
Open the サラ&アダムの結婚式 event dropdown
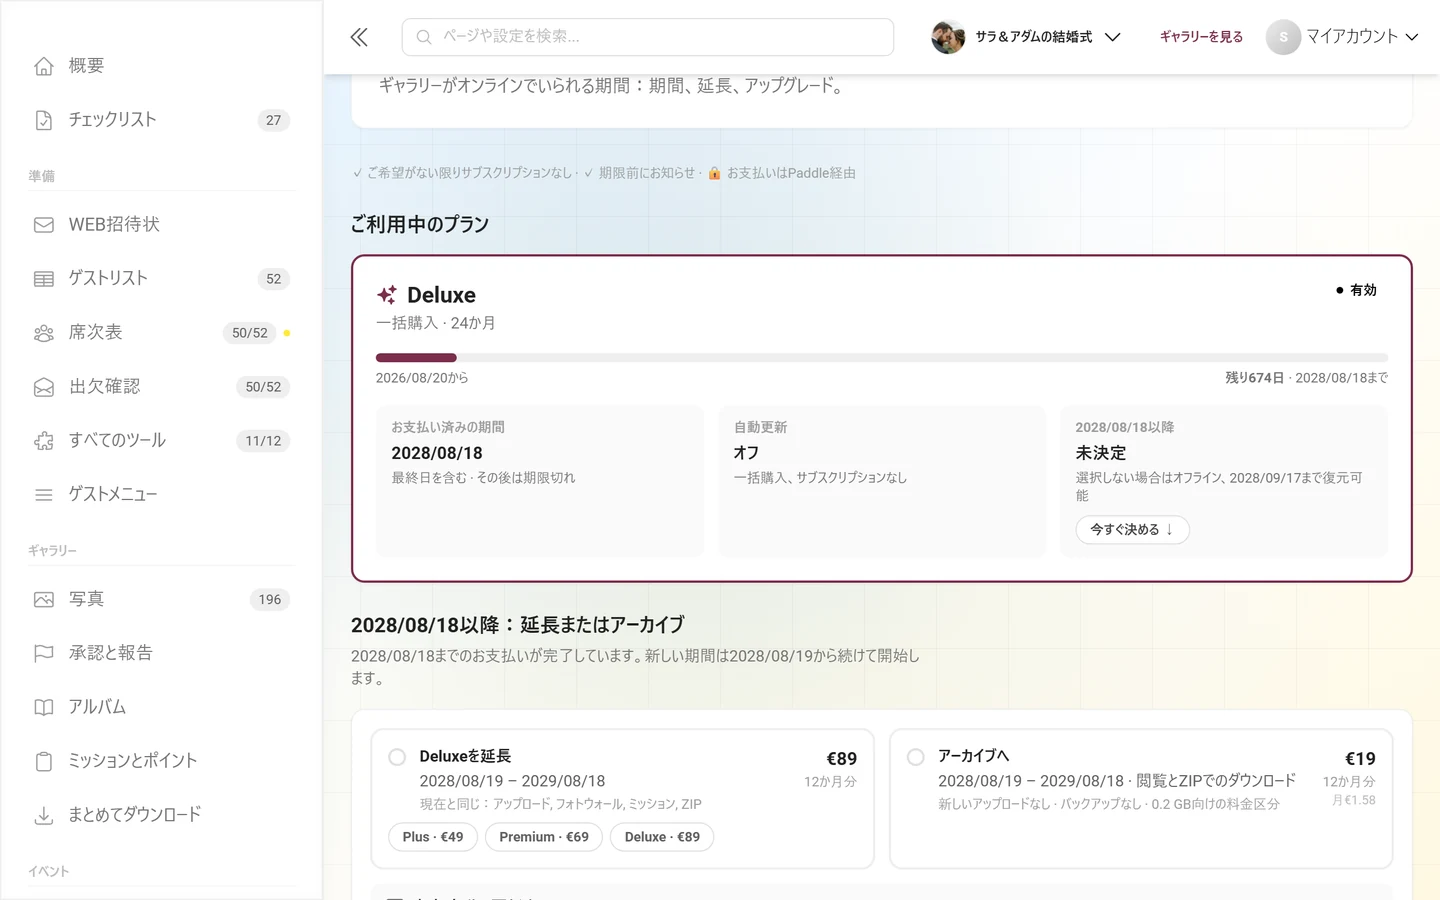coord(1026,37)
